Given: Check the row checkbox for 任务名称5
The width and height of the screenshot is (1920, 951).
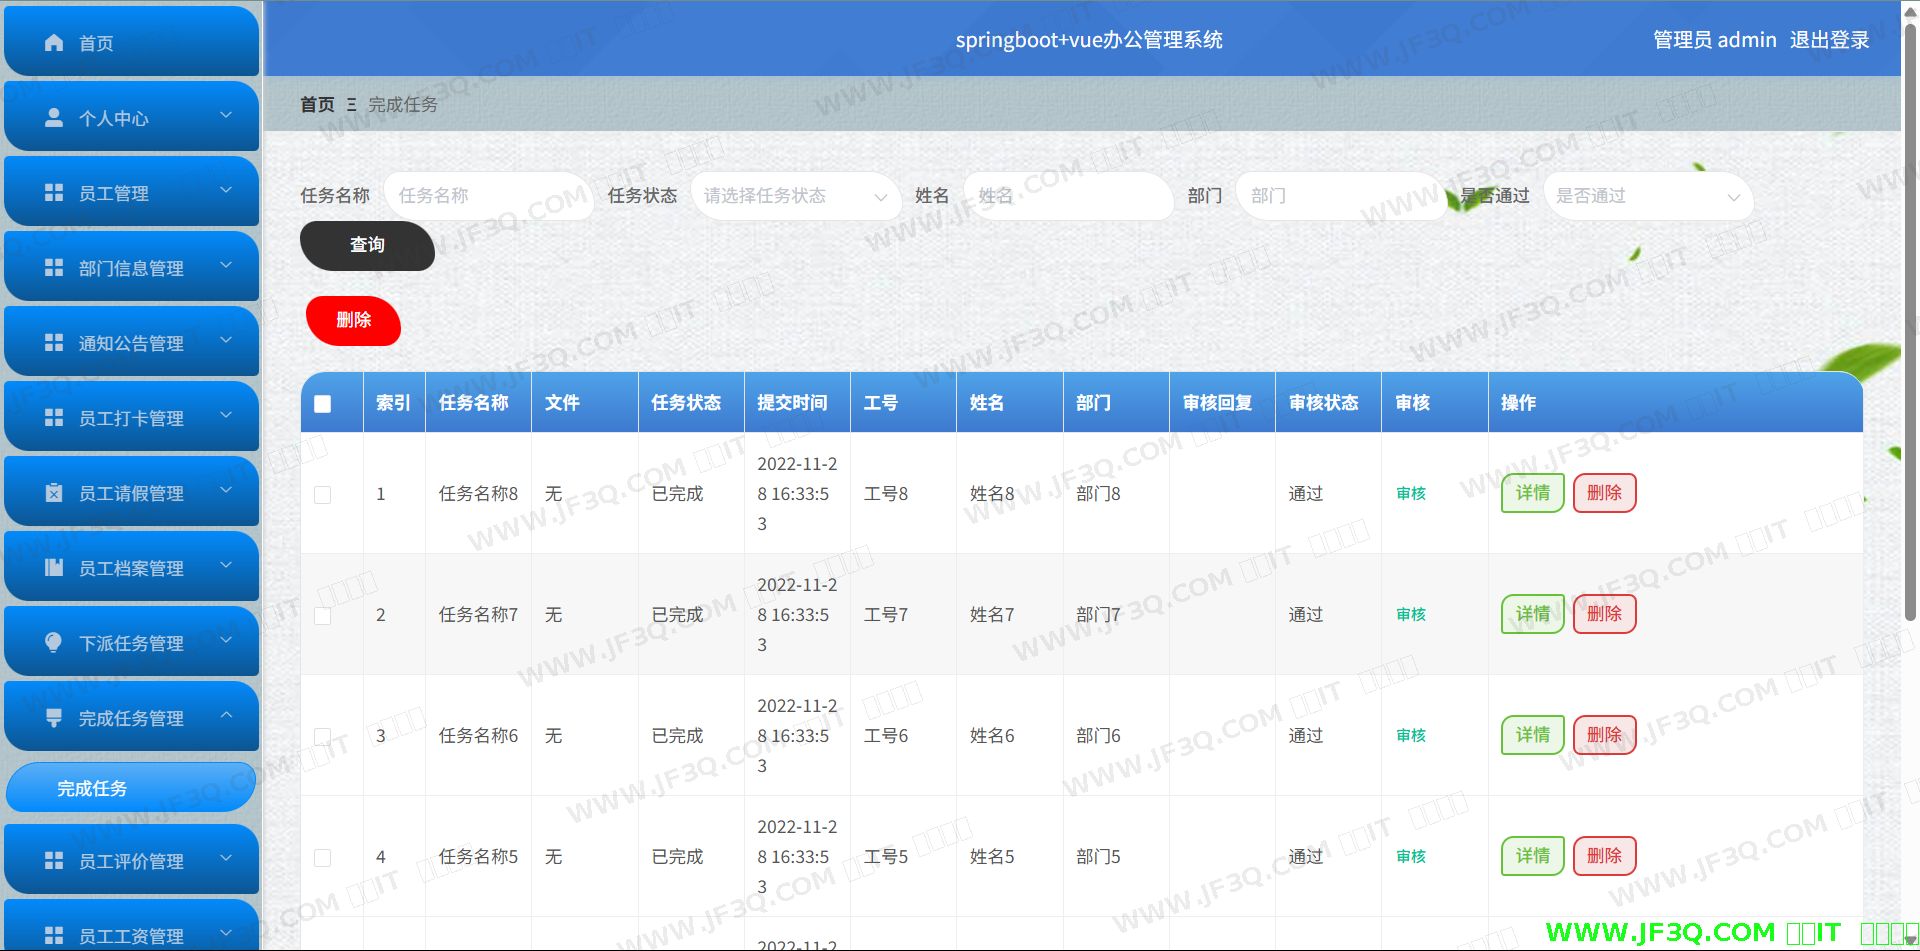Looking at the screenshot, I should click(322, 858).
